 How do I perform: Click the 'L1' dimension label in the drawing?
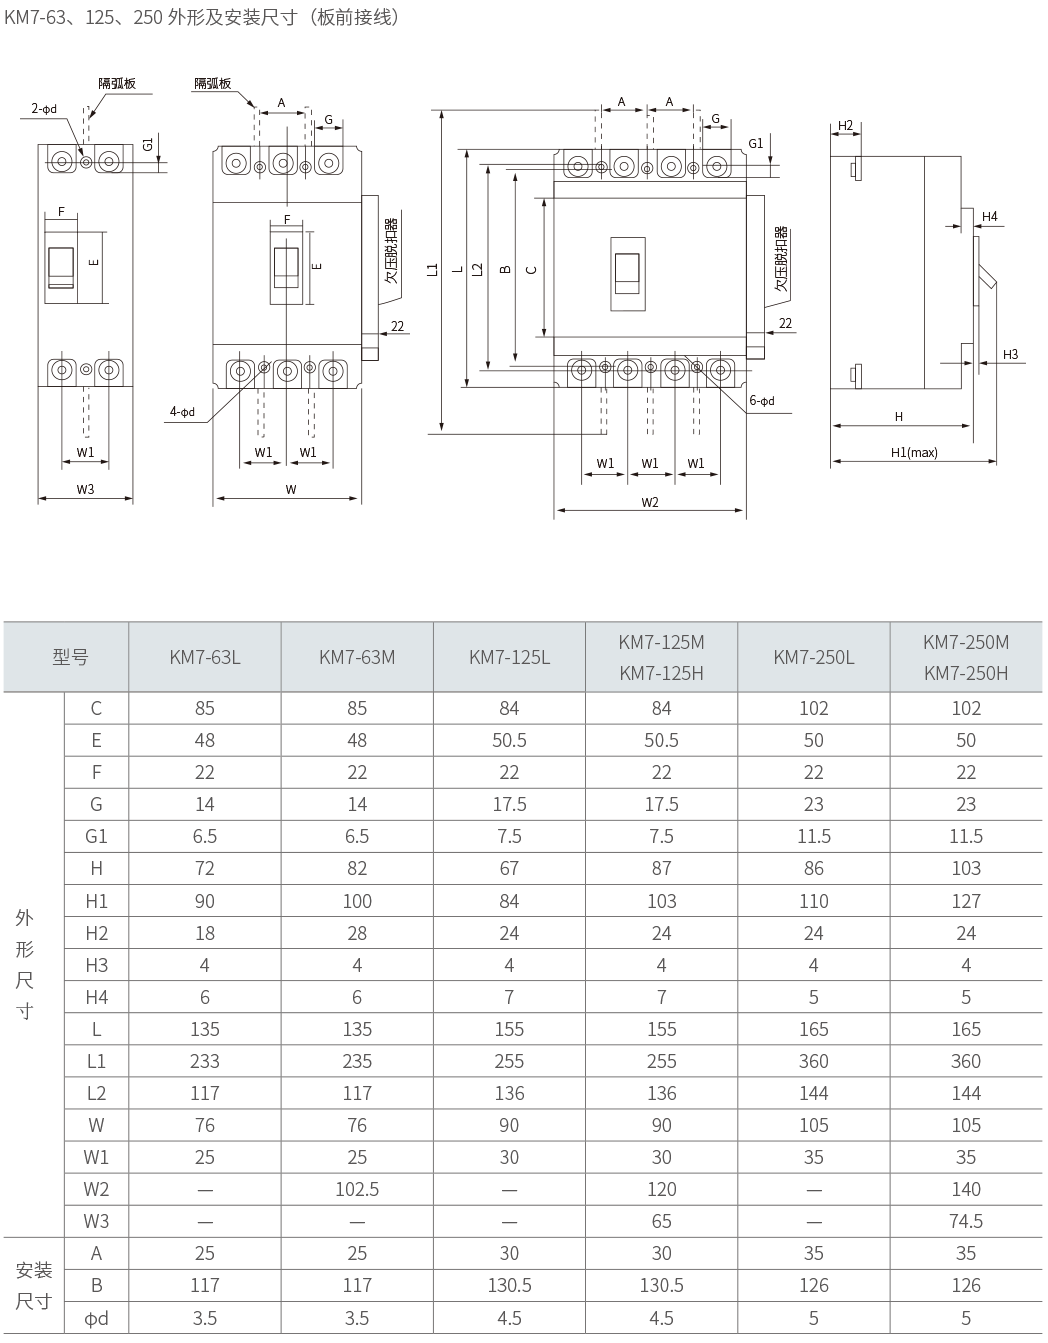click(432, 269)
